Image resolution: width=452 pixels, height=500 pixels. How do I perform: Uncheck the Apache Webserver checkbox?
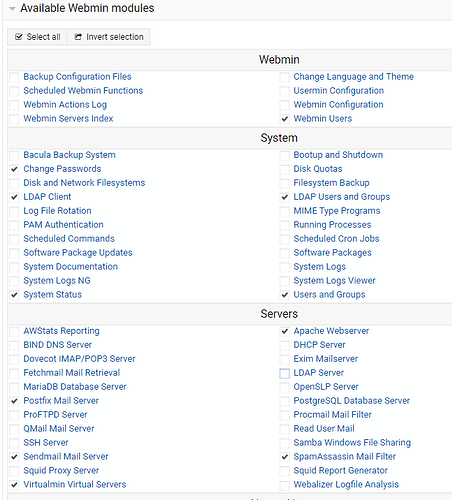coord(284,331)
